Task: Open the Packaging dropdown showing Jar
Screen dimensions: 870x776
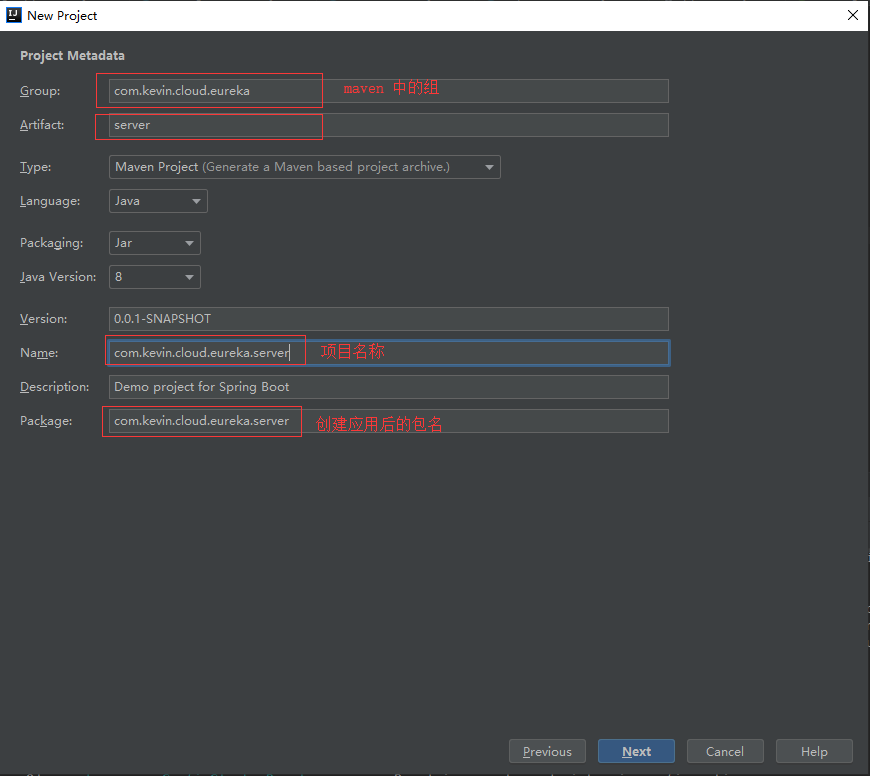Action: [x=155, y=243]
